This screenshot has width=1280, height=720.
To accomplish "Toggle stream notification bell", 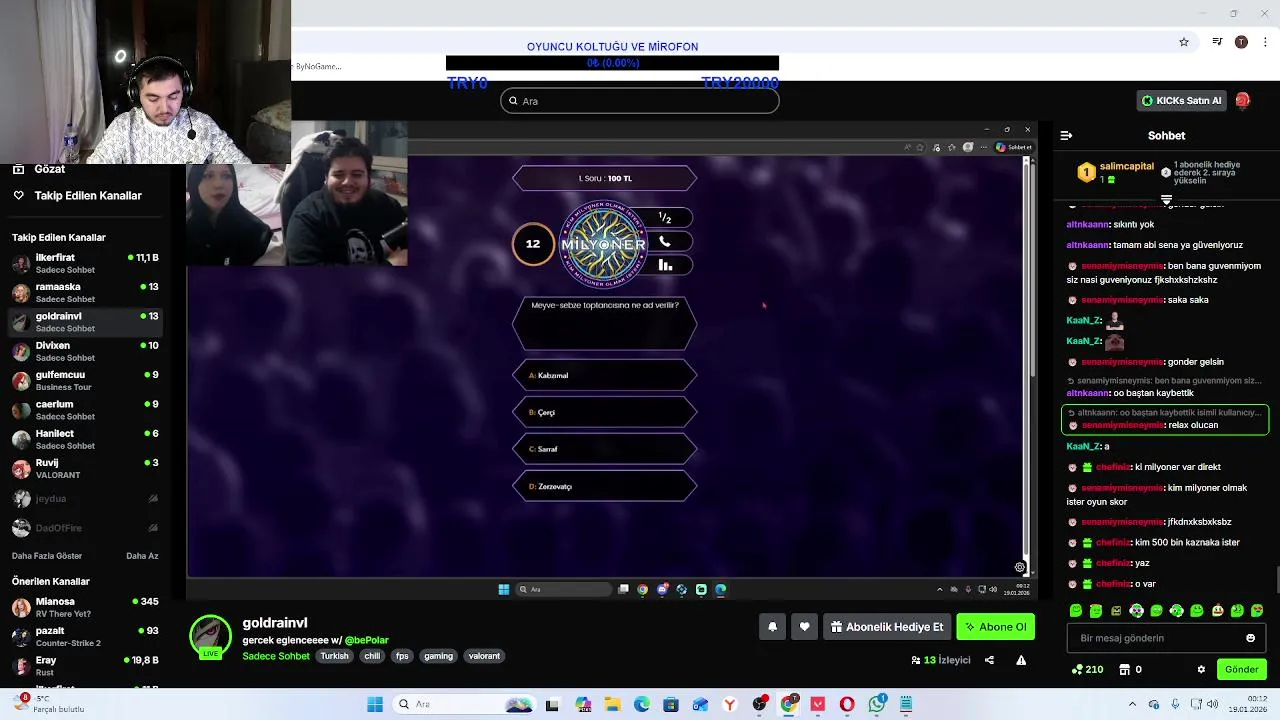I will point(772,627).
